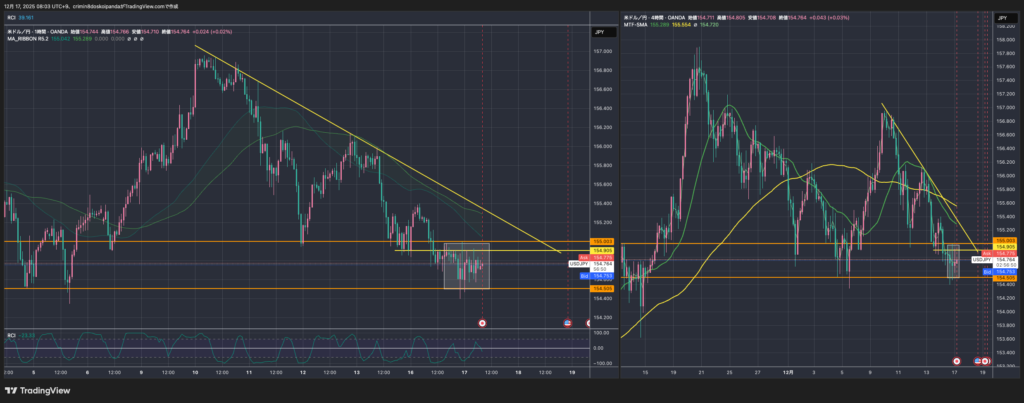The height and width of the screenshot is (403, 1024).
Task: Open the JPY currency selector on left chart
Action: tap(597, 32)
